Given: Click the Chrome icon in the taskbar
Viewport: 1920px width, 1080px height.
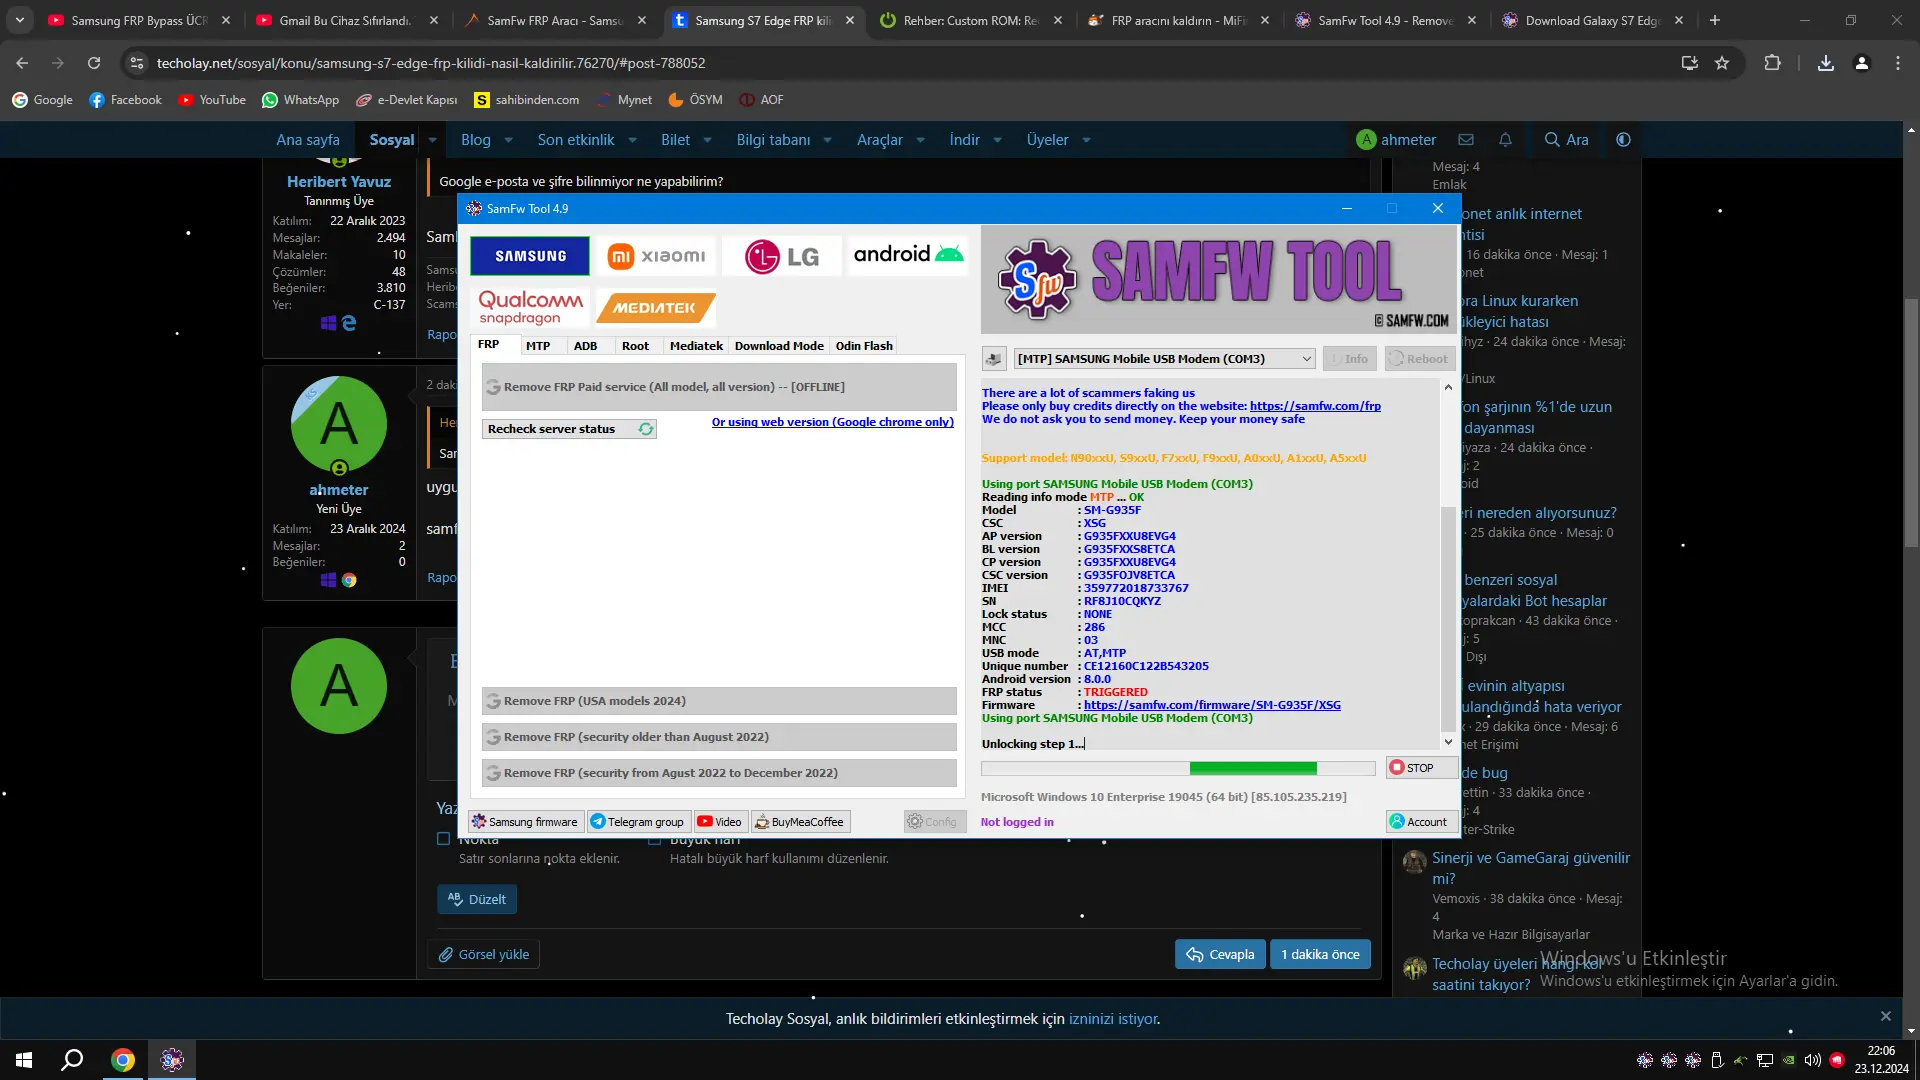Looking at the screenshot, I should click(123, 1060).
